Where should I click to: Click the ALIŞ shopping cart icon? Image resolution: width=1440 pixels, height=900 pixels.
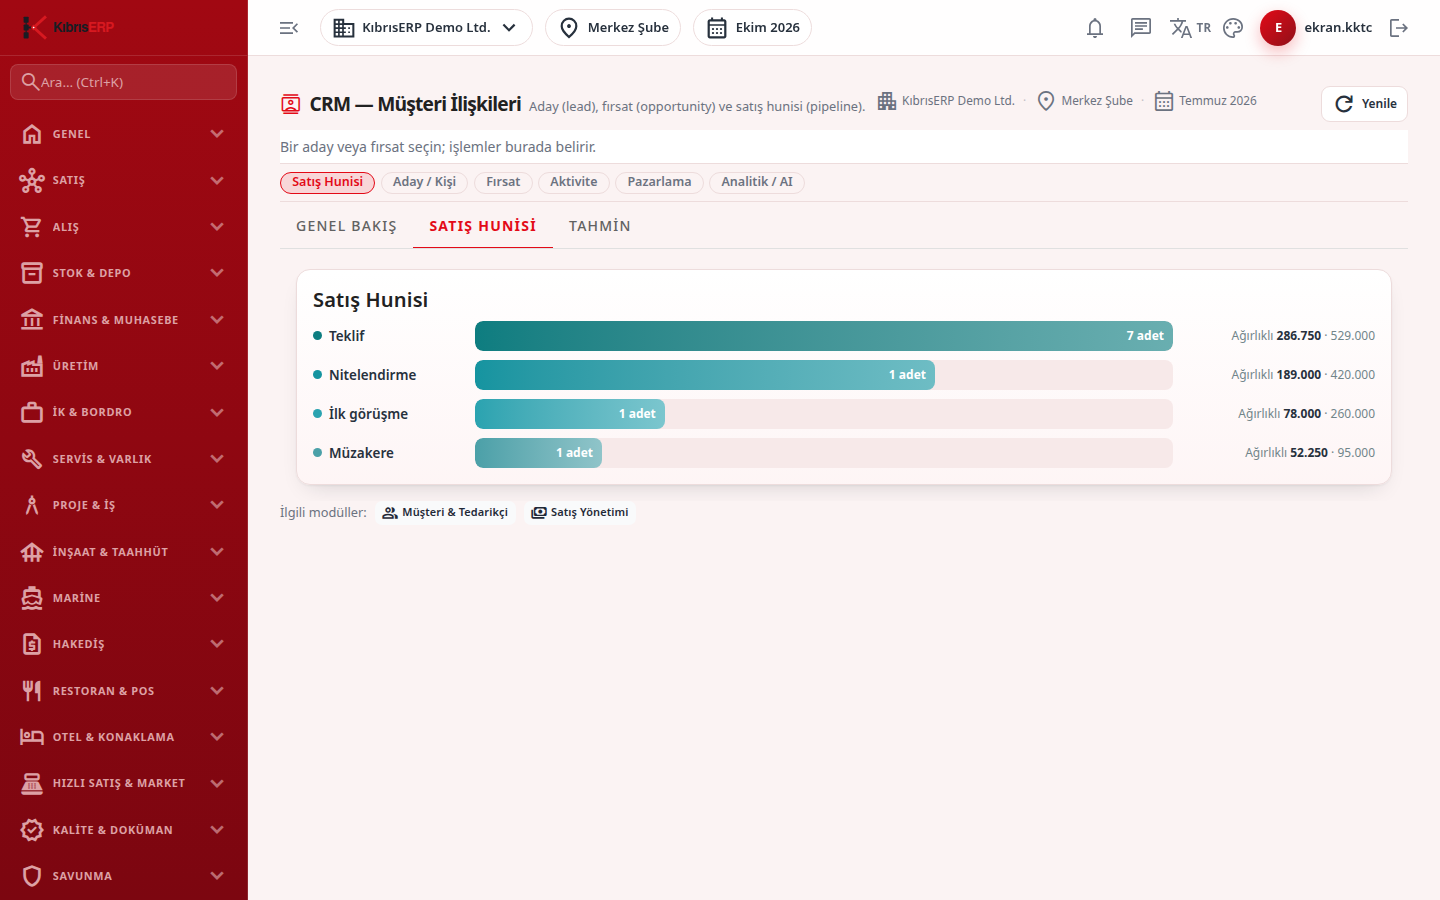coord(32,227)
